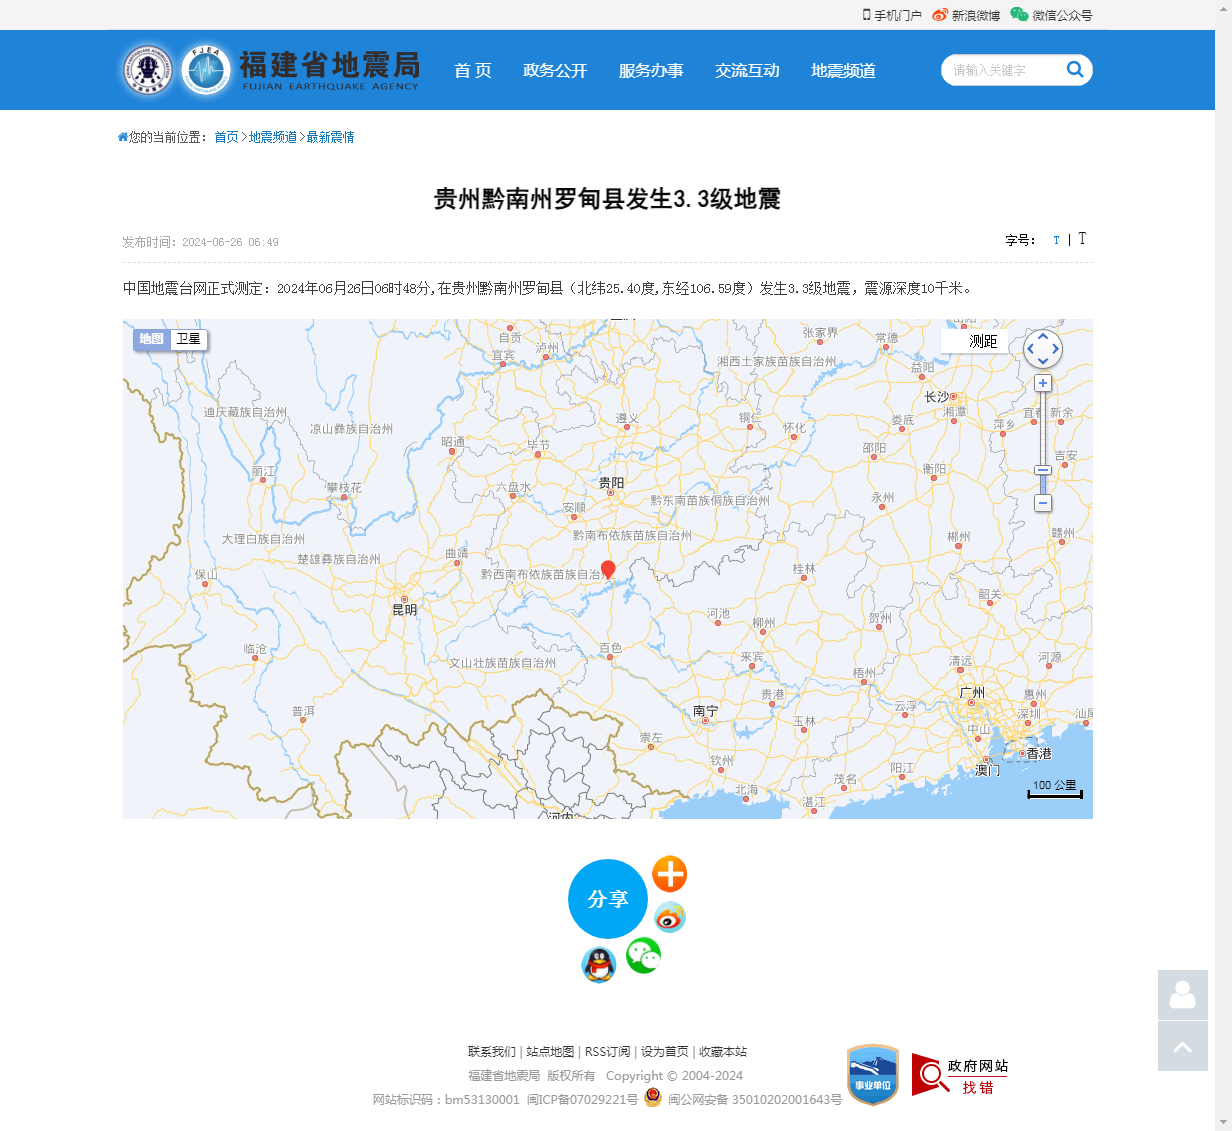Click the search magnifier icon
Screen dimensions: 1232x1131
pyautogui.click(x=1075, y=69)
